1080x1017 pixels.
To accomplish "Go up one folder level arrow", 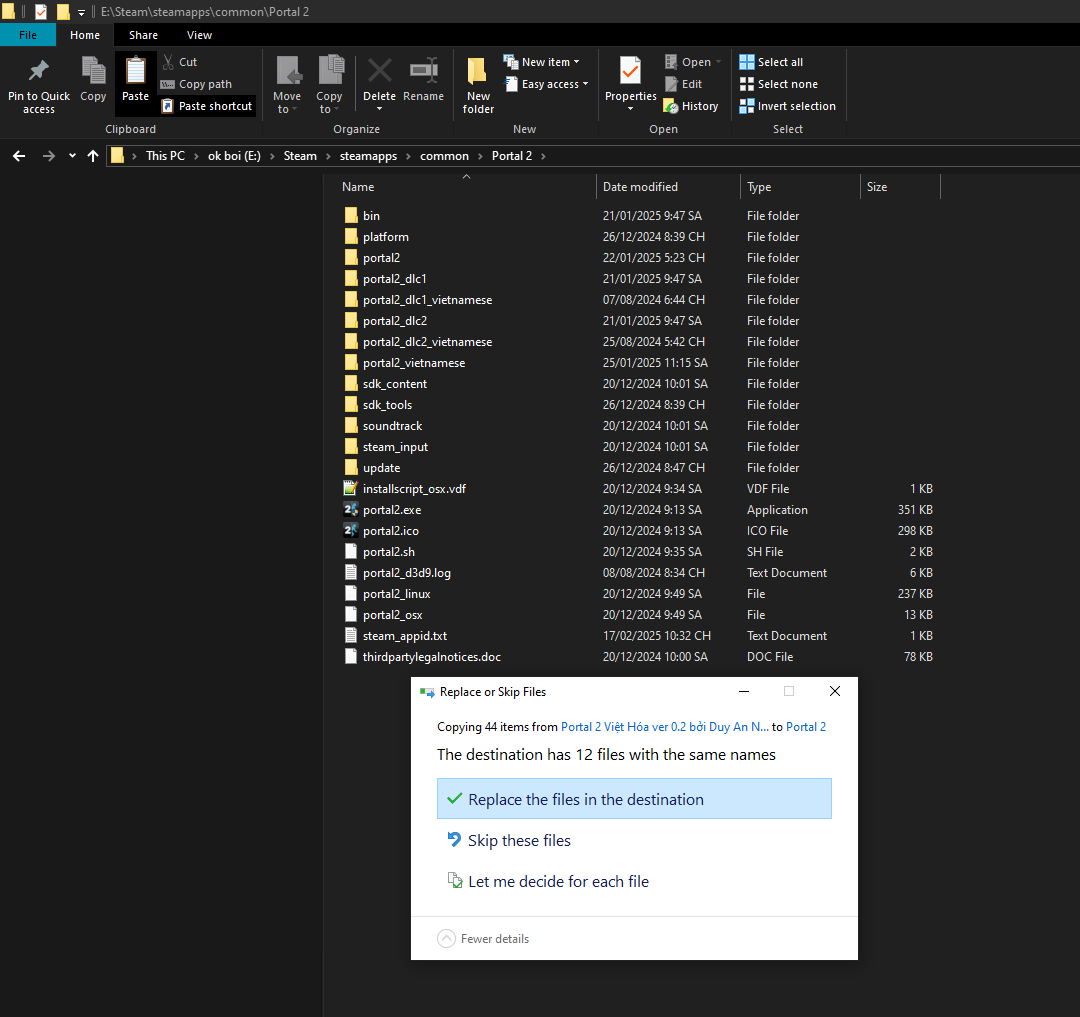I will coord(93,156).
